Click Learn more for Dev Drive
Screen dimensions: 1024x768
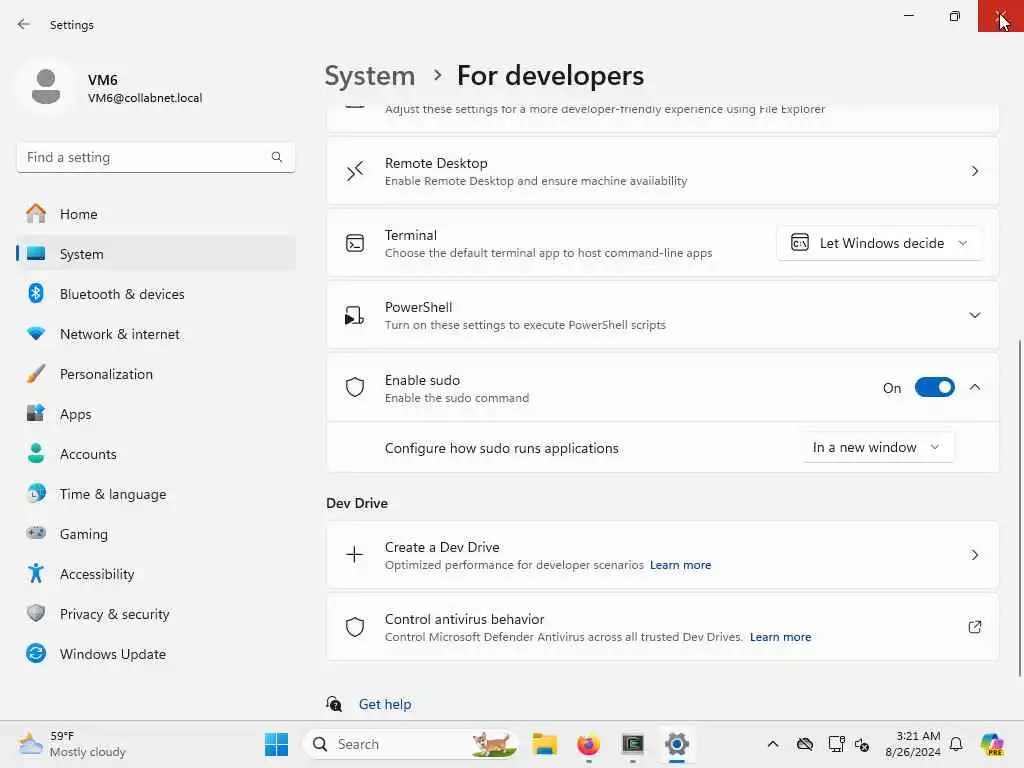(x=680, y=565)
